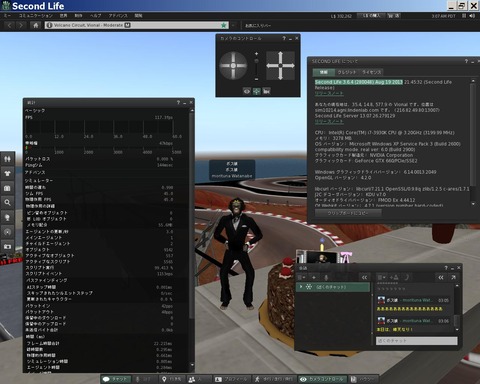
Task: Click the 近くのチャット text input field
Action: coord(417,341)
